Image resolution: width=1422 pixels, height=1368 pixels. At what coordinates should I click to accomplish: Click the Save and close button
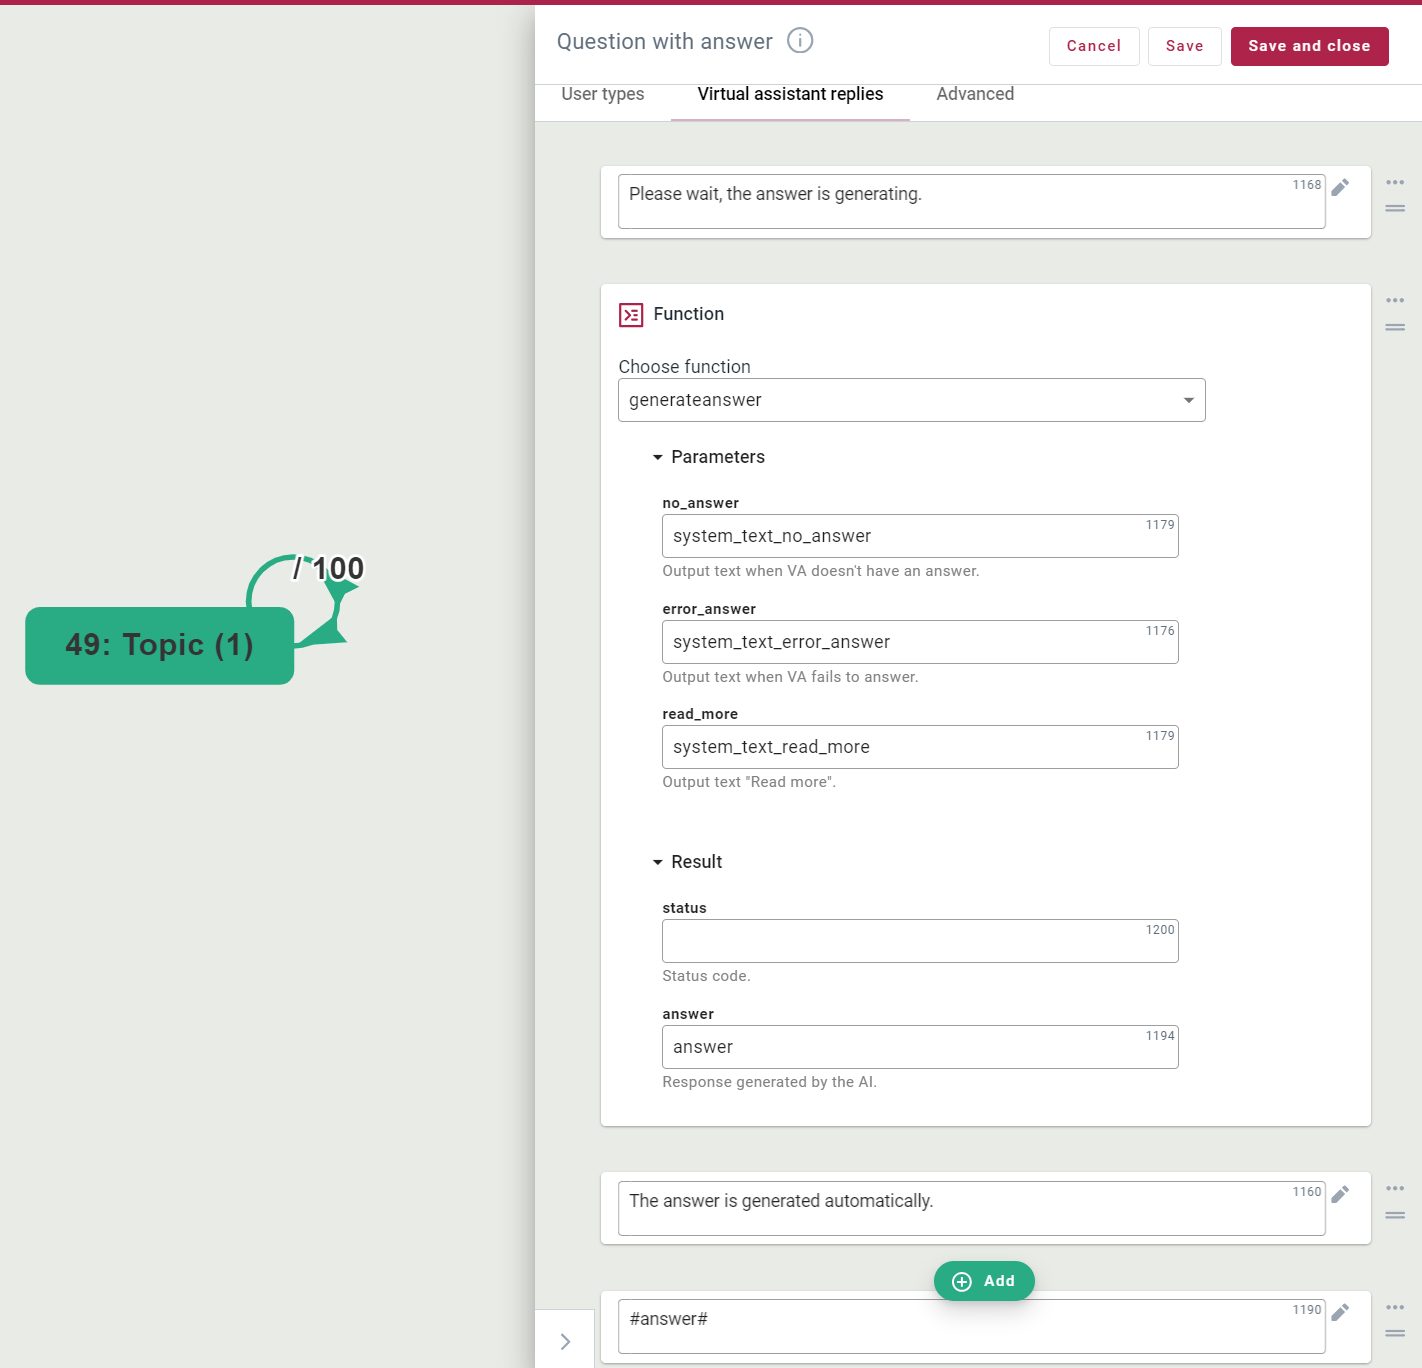pyautogui.click(x=1308, y=46)
